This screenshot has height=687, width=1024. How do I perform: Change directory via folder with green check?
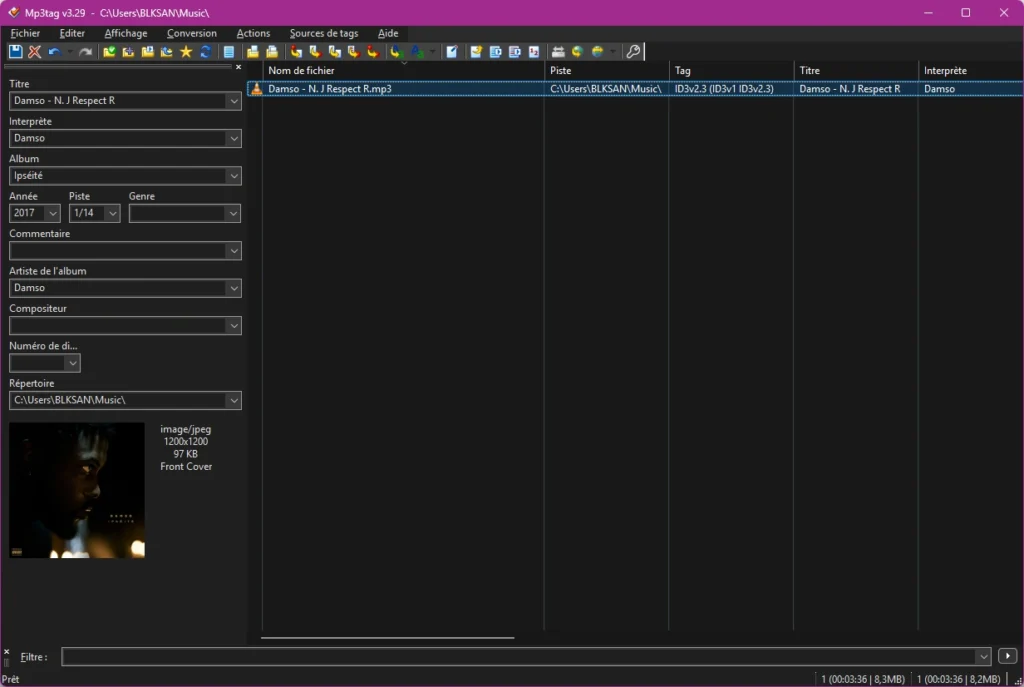(x=109, y=52)
